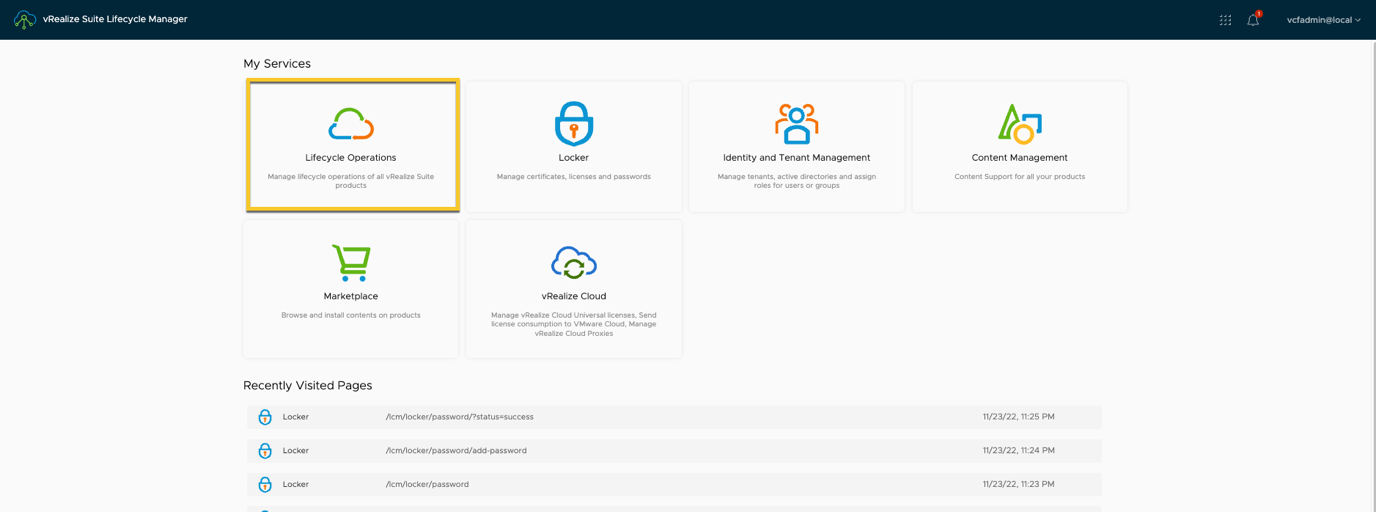Viewport: 1376px width, 512px height.
Task: Click the vRealize Suite Lifecycle Manager logo icon
Action: coord(25,19)
